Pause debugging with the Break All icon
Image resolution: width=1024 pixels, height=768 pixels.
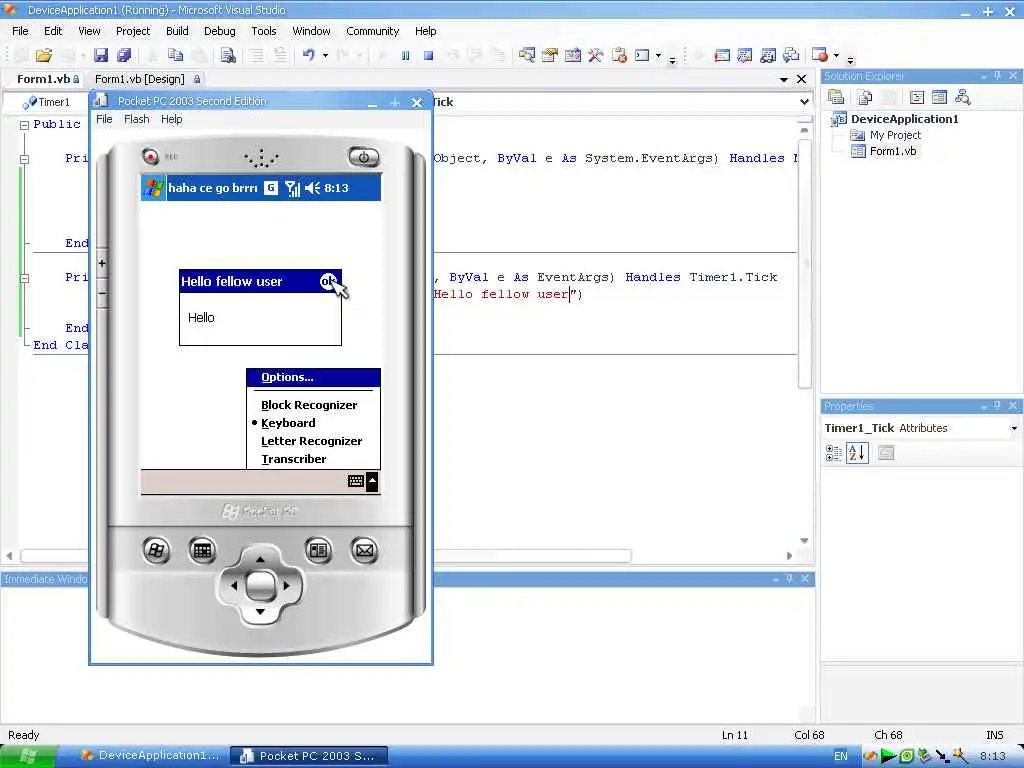point(406,56)
